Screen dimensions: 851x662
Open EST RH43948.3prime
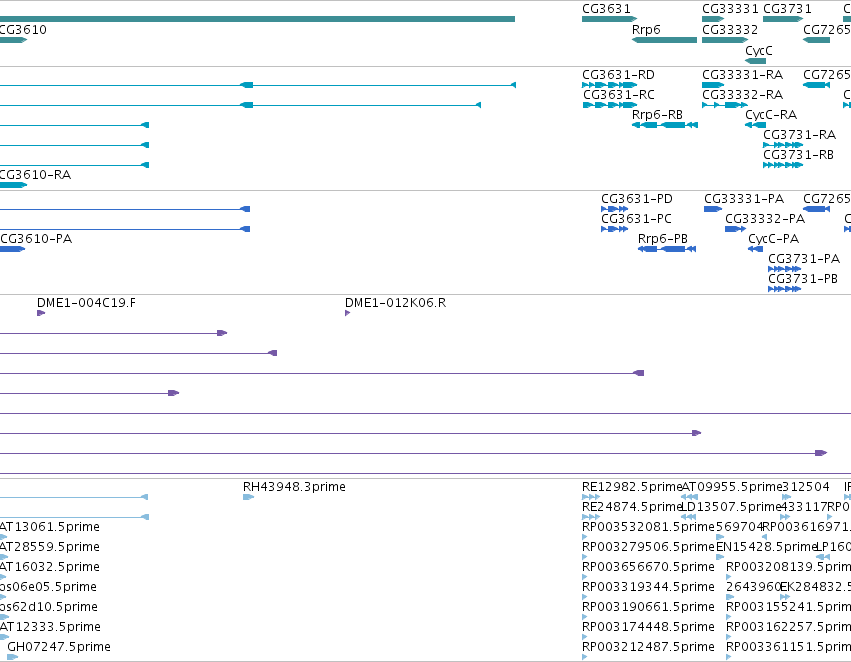[x=294, y=487]
